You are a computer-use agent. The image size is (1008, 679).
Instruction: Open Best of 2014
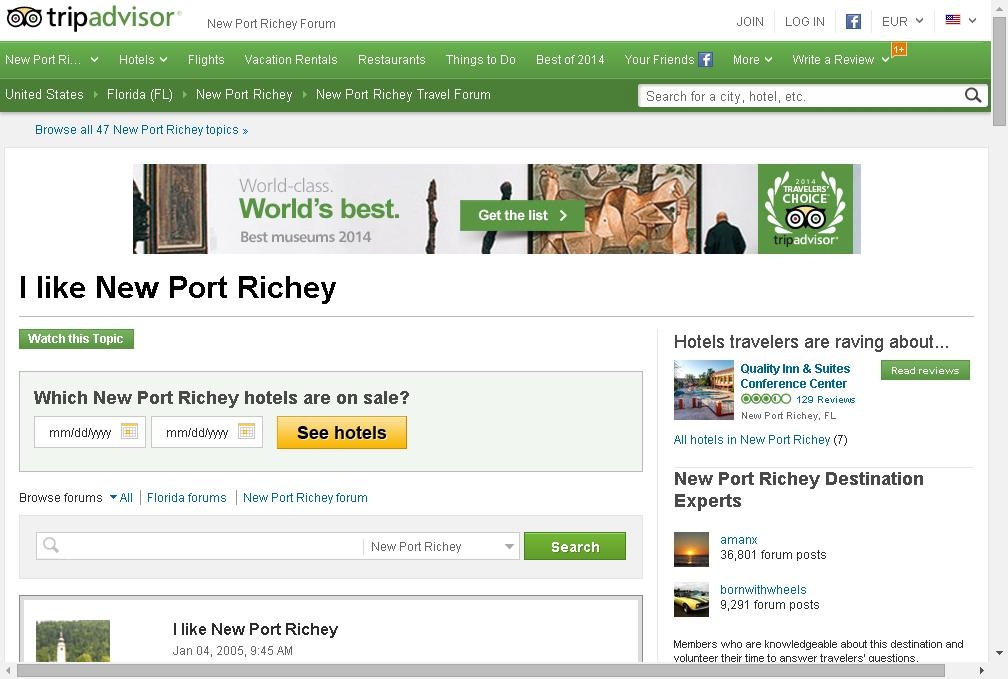click(x=570, y=60)
